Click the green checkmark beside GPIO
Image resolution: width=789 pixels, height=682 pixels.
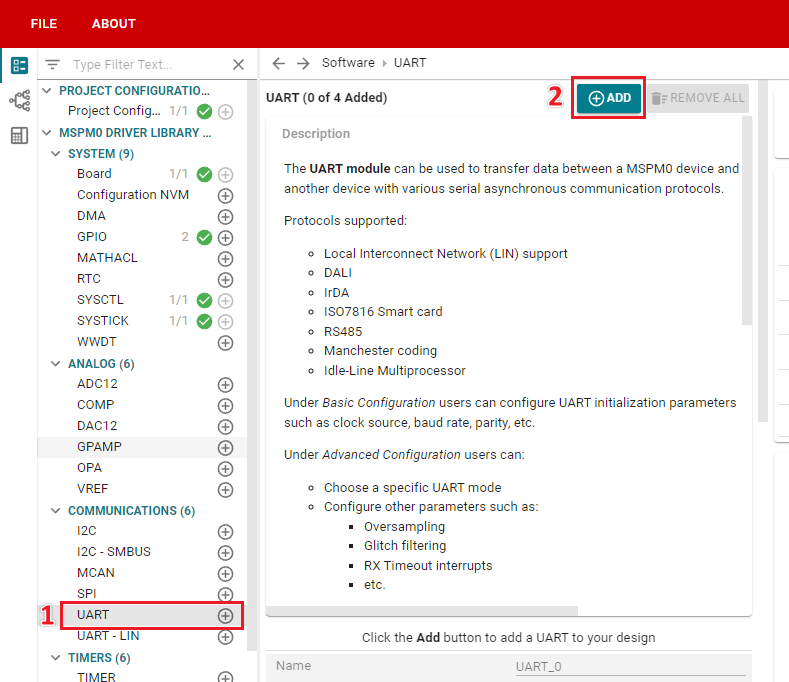204,237
